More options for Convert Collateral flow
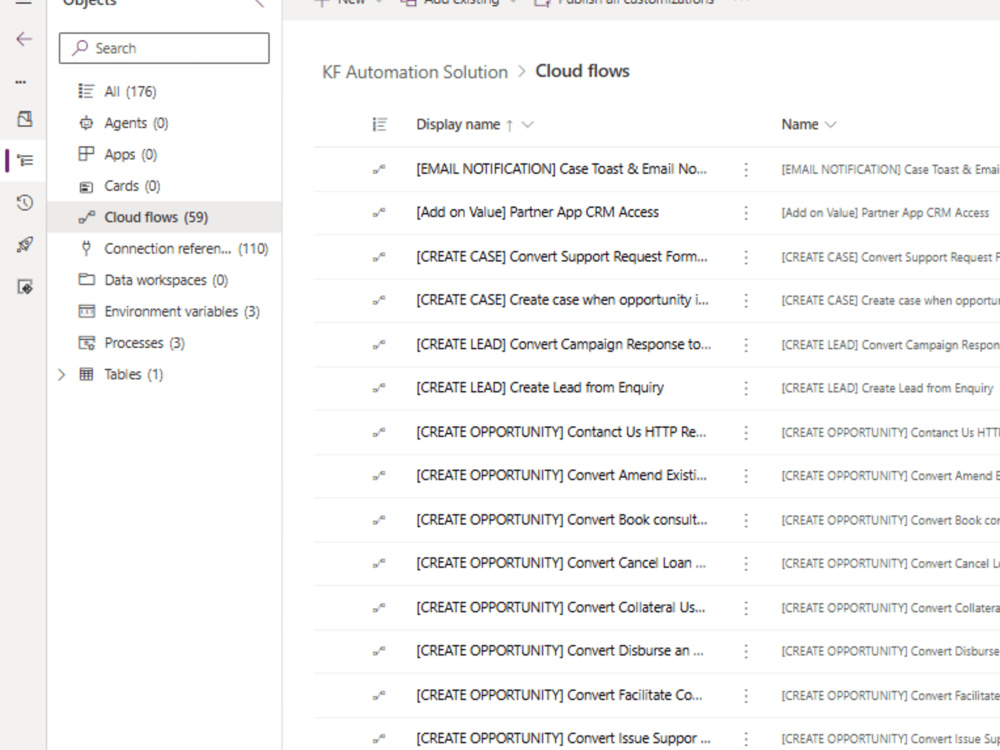Screen dimensions: 1000x750 (x=746, y=608)
